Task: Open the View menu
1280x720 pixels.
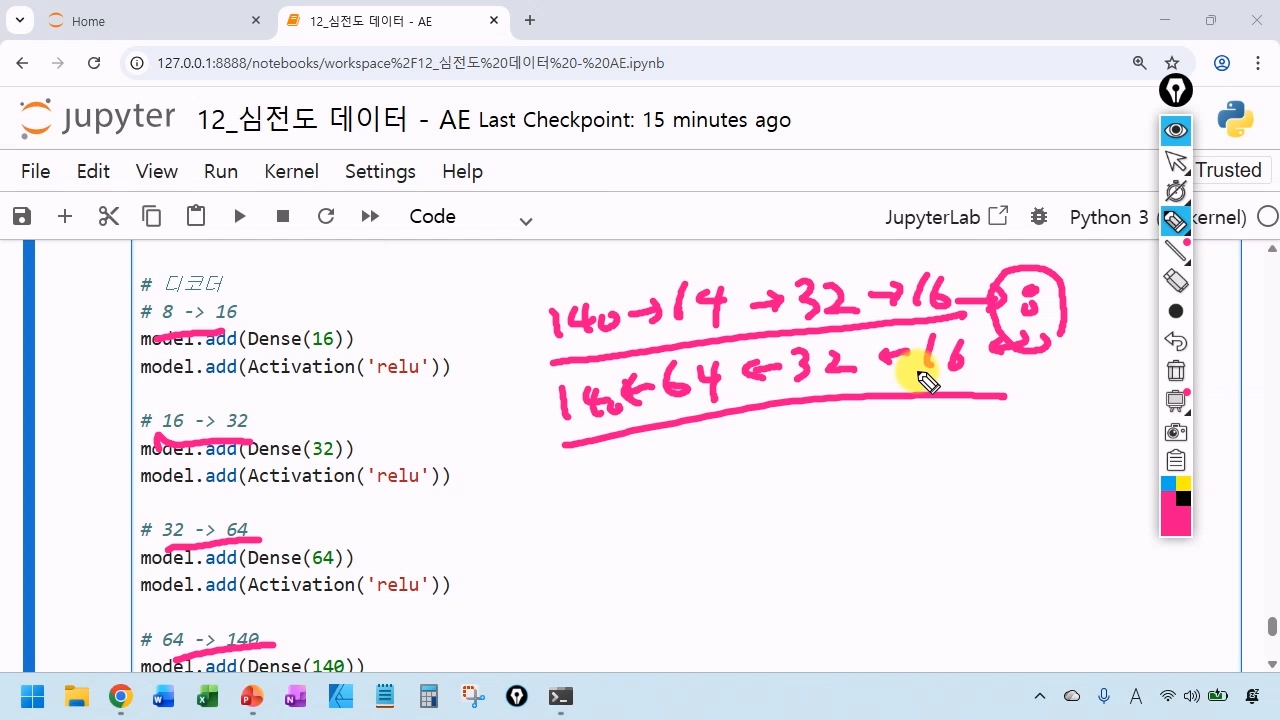Action: click(x=157, y=171)
